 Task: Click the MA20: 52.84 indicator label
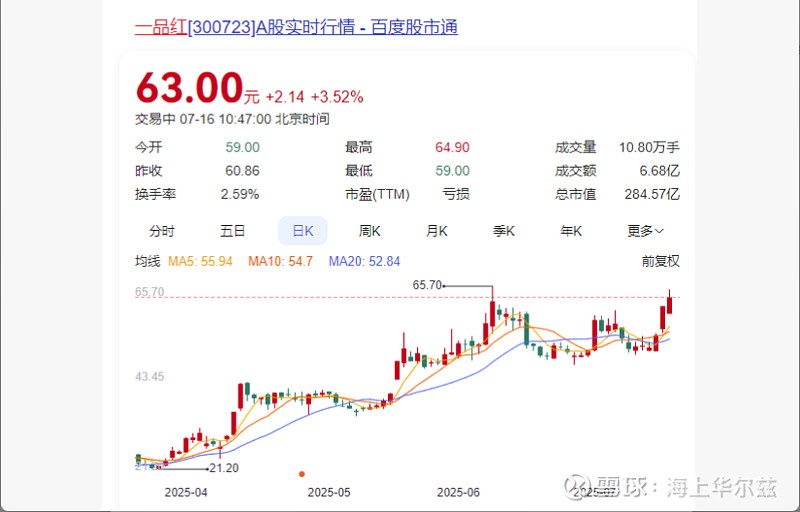[x=364, y=262]
